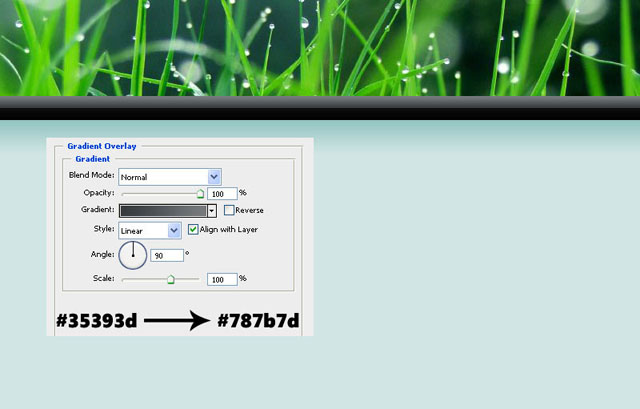Open the gradient picker dropdown arrow
The height and width of the screenshot is (409, 640).
[x=212, y=211]
